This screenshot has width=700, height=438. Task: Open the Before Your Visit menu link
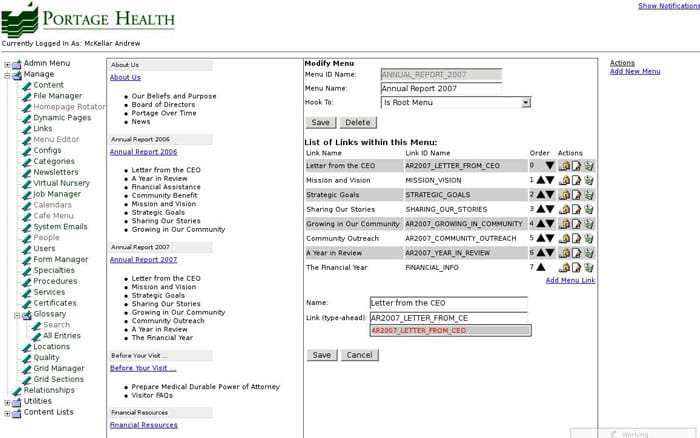pyautogui.click(x=143, y=368)
